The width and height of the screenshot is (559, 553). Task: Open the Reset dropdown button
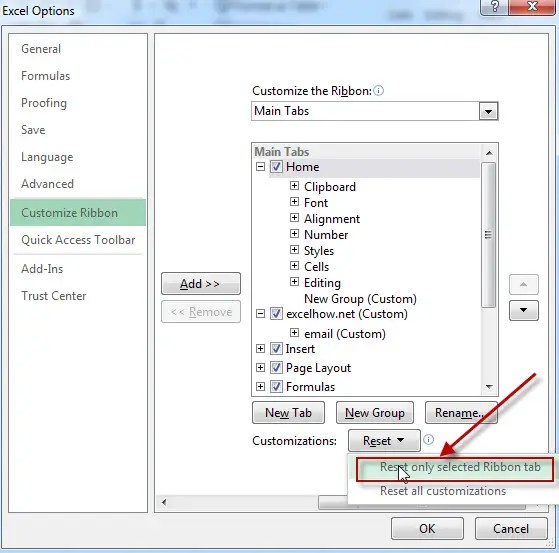coord(384,441)
